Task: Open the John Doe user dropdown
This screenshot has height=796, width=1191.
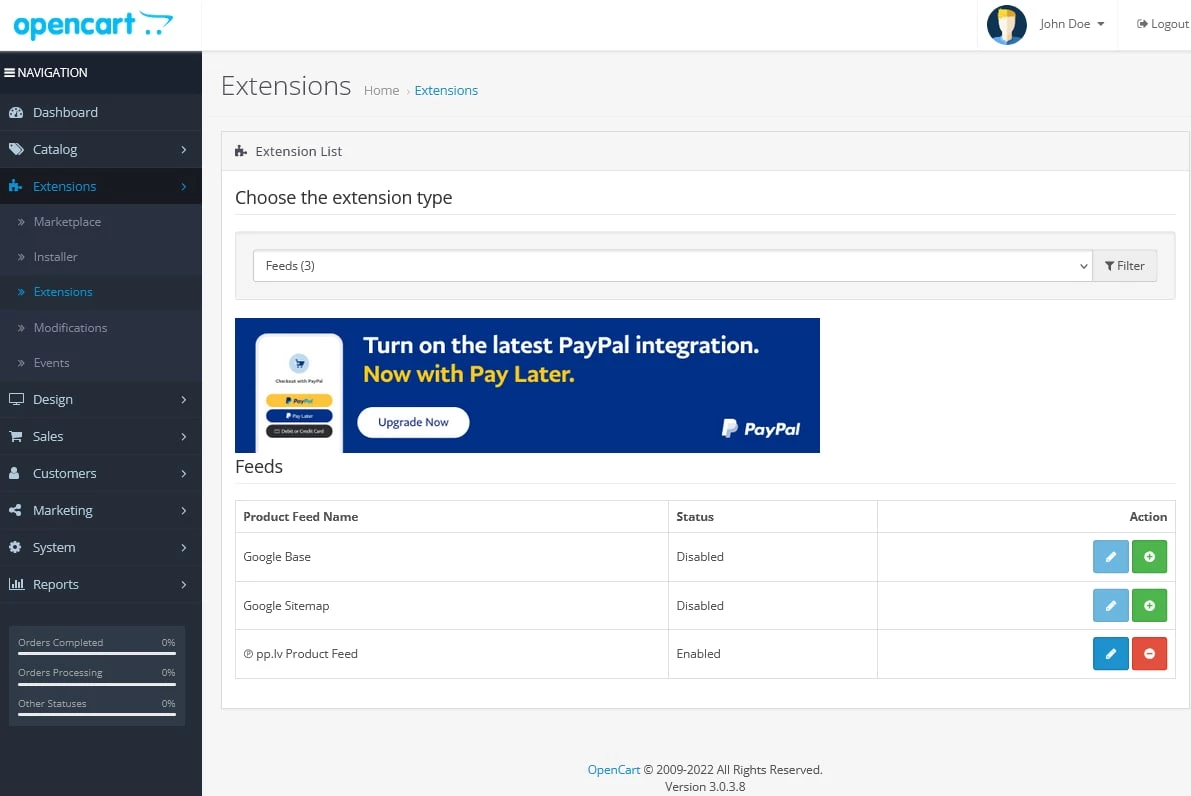Action: [1071, 24]
